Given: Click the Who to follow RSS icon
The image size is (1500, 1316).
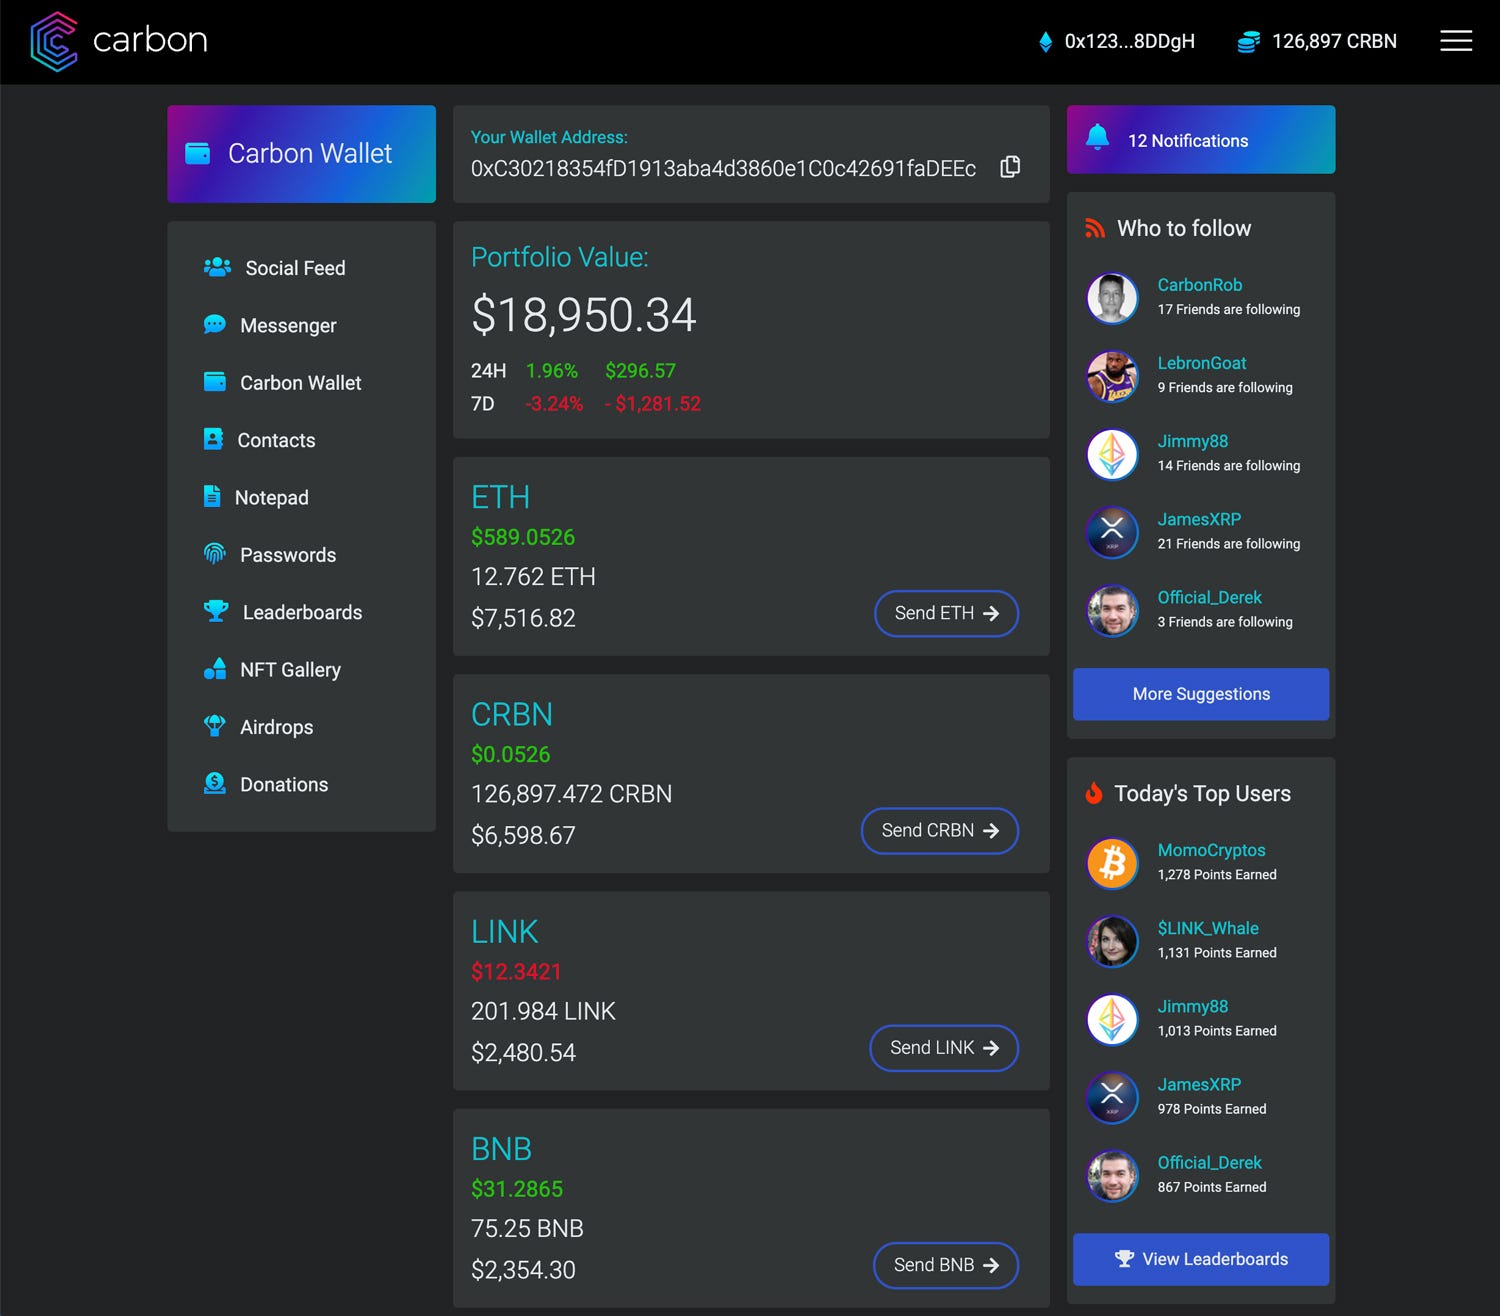Looking at the screenshot, I should click(x=1095, y=229).
